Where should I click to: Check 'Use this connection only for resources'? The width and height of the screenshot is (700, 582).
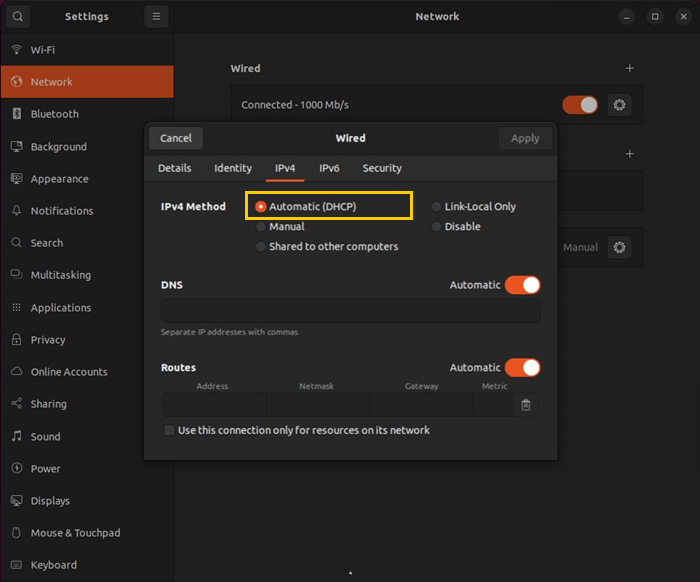pos(169,430)
